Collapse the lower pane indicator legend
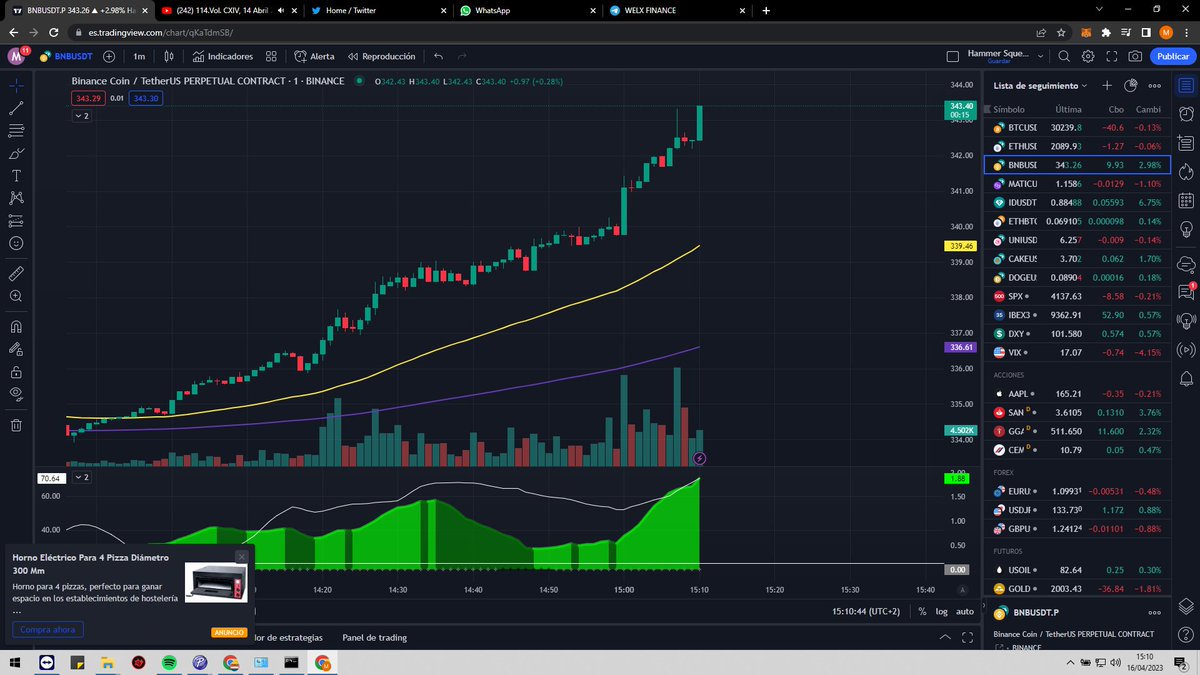 [82, 478]
